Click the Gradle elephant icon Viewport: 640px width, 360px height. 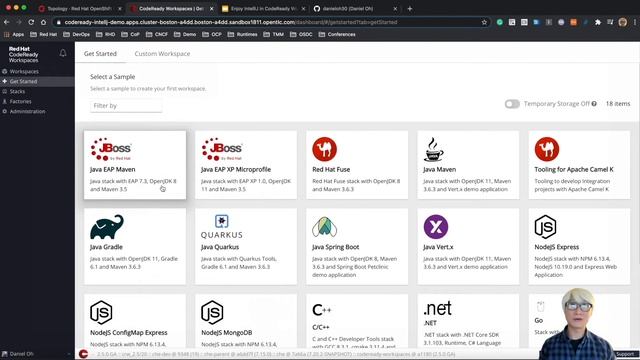(x=107, y=227)
